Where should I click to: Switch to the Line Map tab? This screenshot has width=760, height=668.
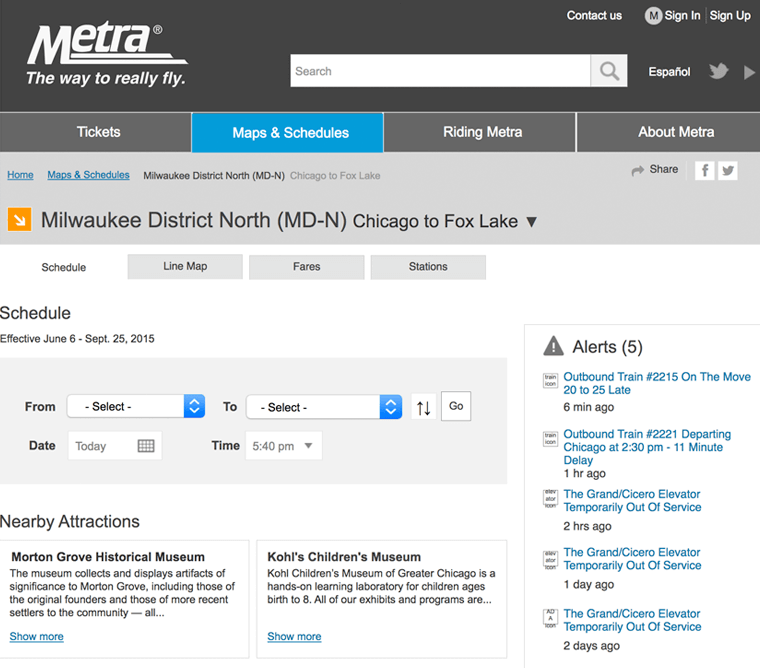click(185, 267)
